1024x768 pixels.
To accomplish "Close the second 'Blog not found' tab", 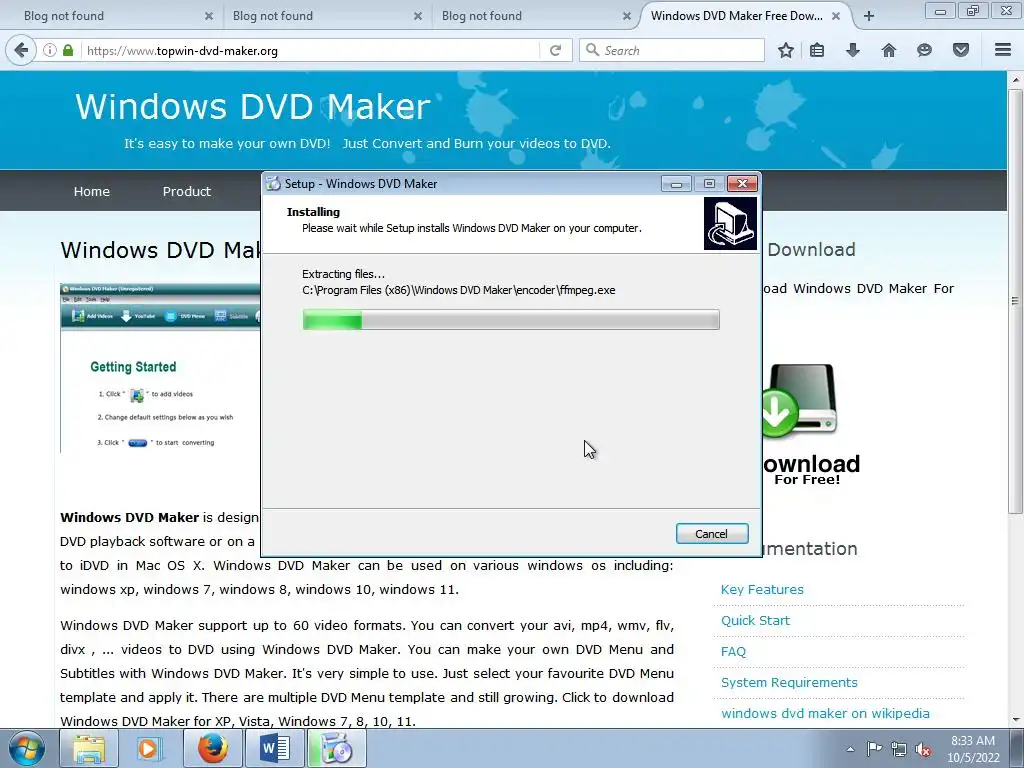I will coord(418,16).
